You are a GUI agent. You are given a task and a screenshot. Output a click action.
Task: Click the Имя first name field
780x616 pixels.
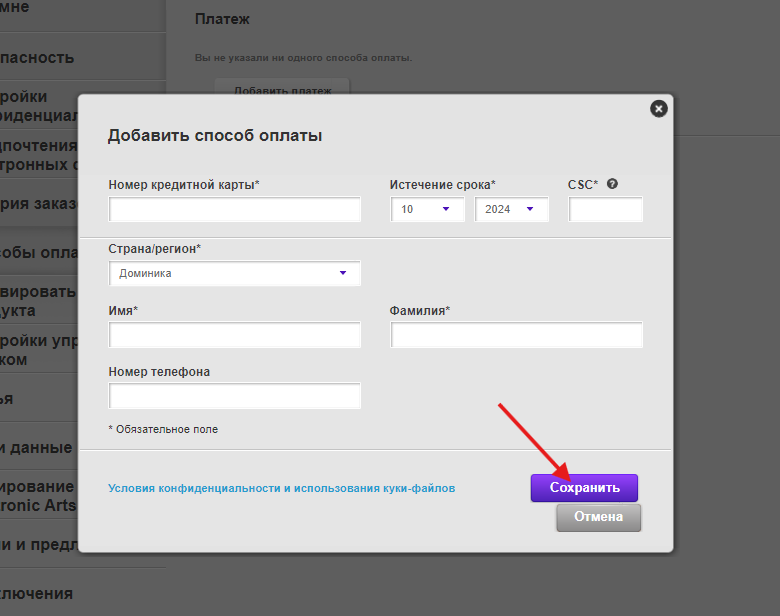pyautogui.click(x=235, y=335)
